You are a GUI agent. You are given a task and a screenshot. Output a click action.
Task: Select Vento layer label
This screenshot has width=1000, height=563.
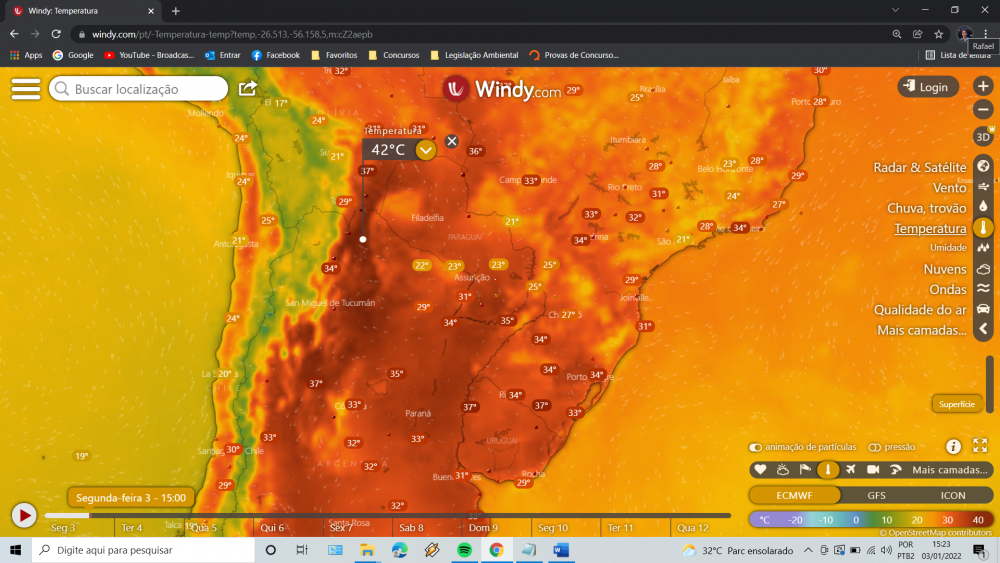pyautogui.click(x=950, y=187)
